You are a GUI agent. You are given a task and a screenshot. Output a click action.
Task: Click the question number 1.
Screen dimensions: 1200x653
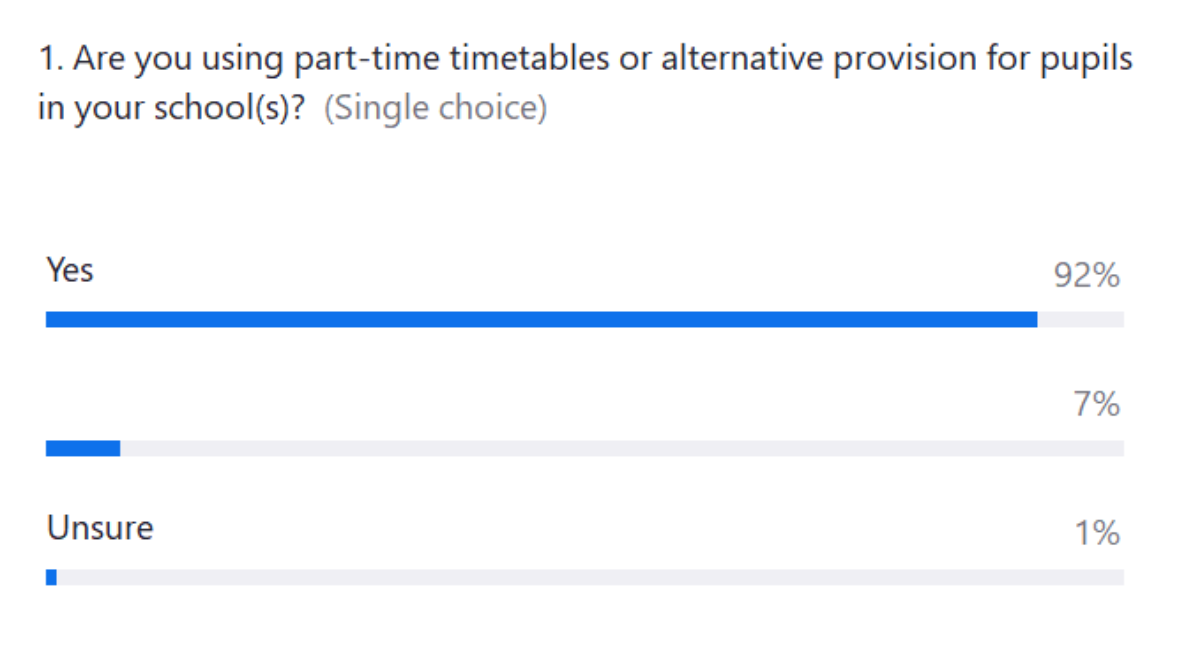coord(48,60)
